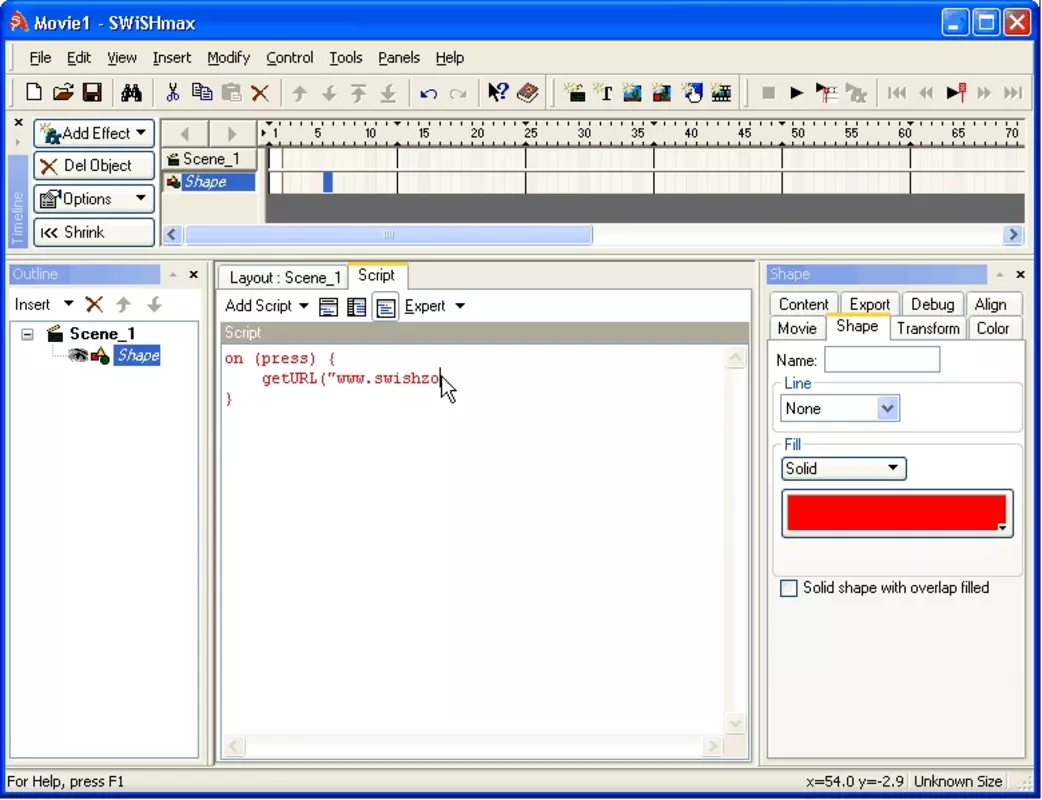Click the getURL script line

click(x=352, y=379)
